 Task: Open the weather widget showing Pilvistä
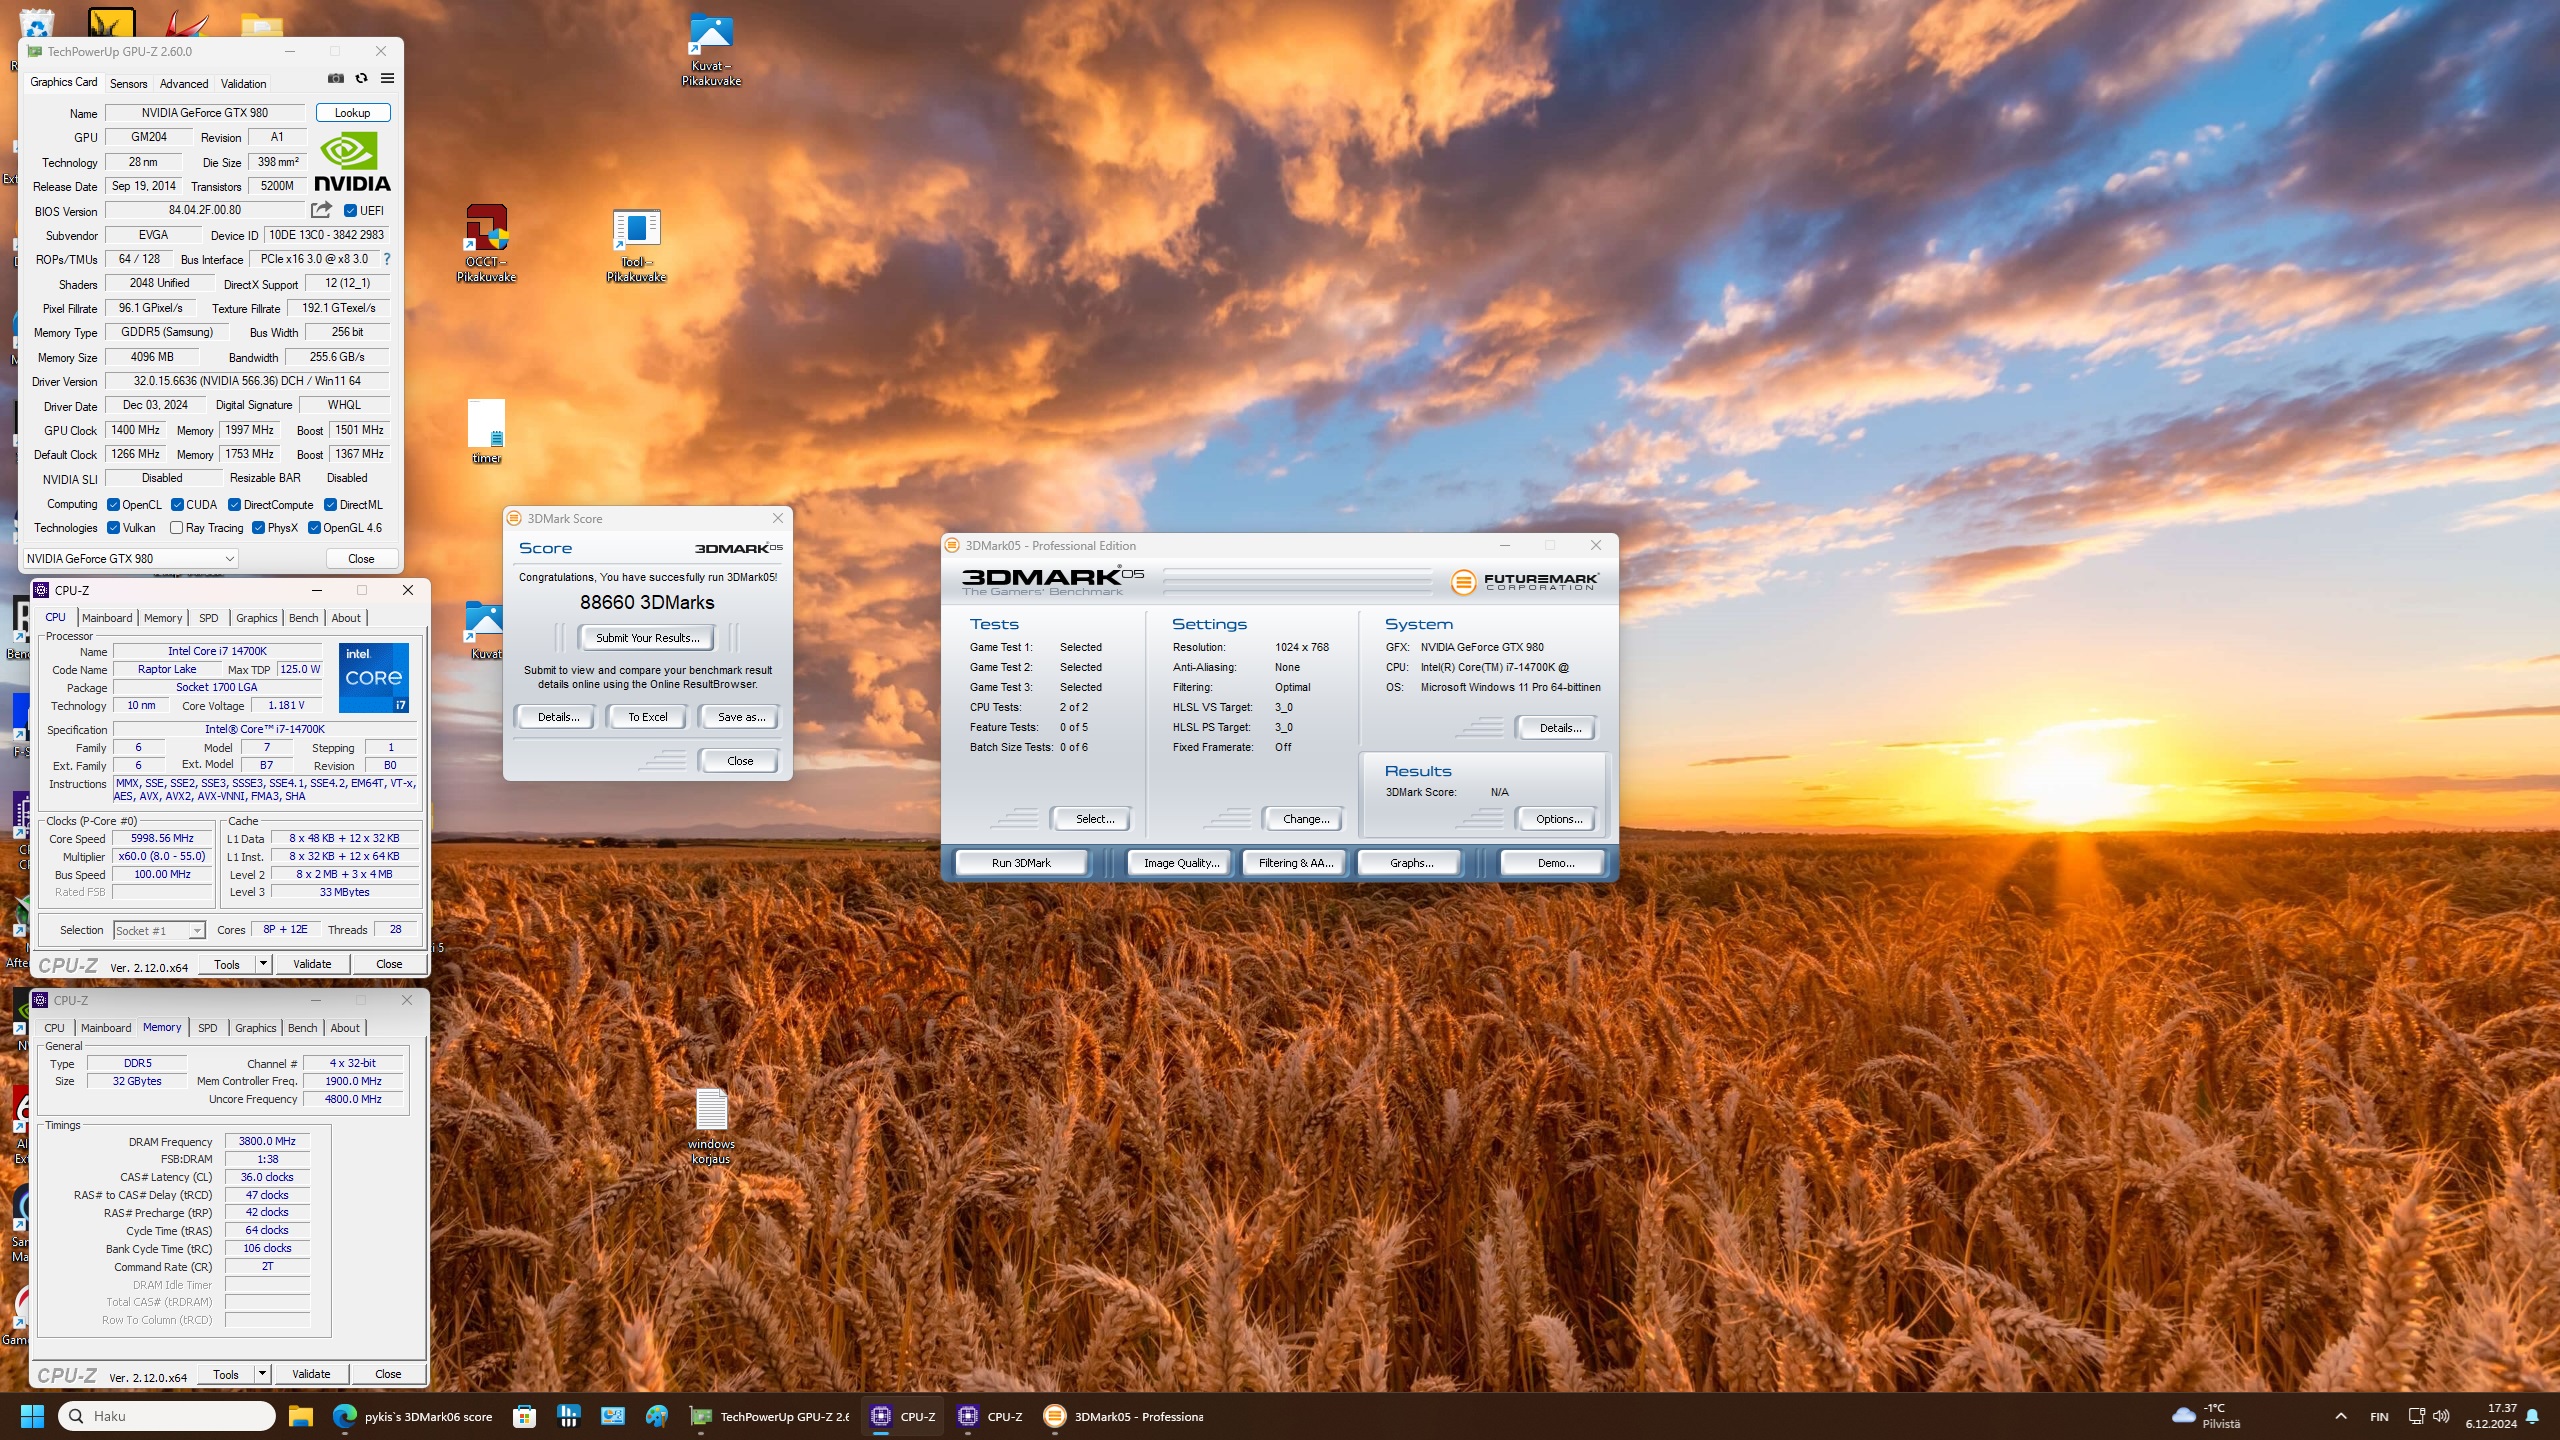(2208, 1416)
